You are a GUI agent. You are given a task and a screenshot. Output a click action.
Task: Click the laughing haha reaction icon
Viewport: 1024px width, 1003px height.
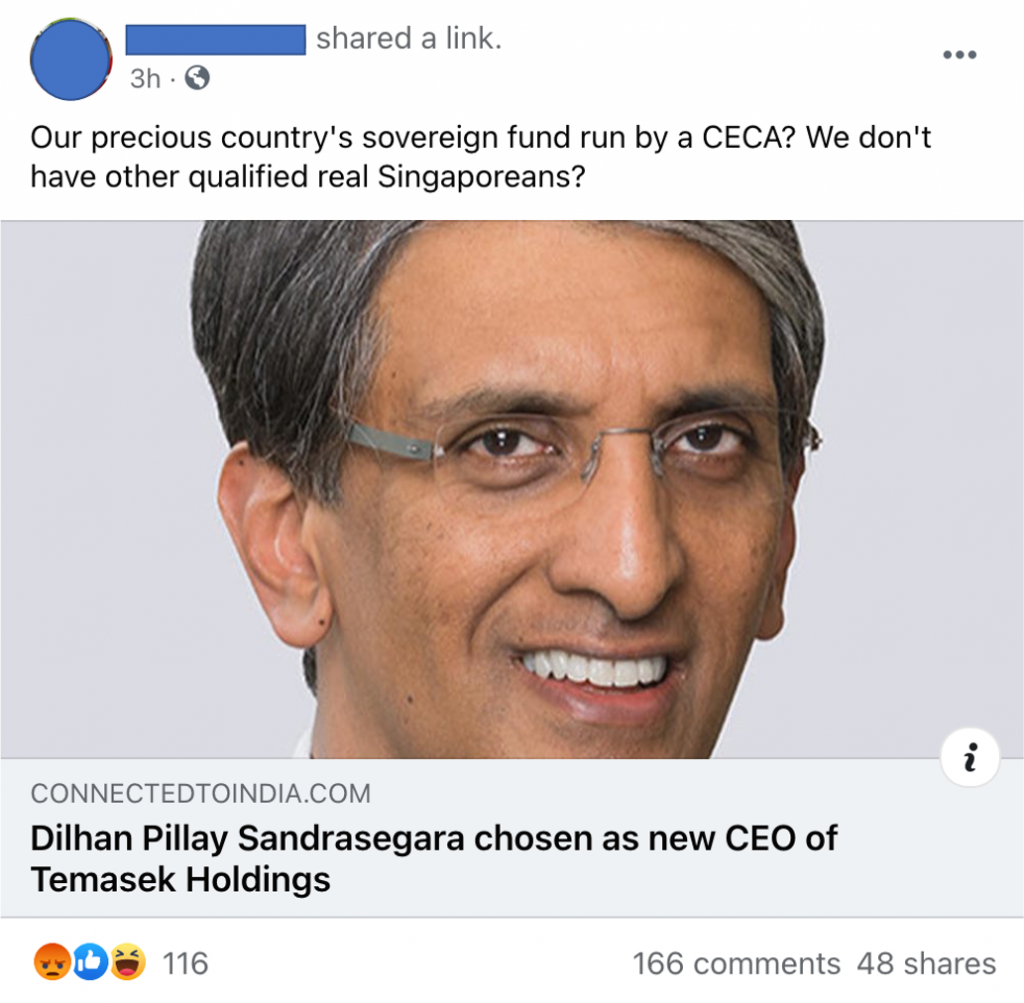click(x=127, y=962)
